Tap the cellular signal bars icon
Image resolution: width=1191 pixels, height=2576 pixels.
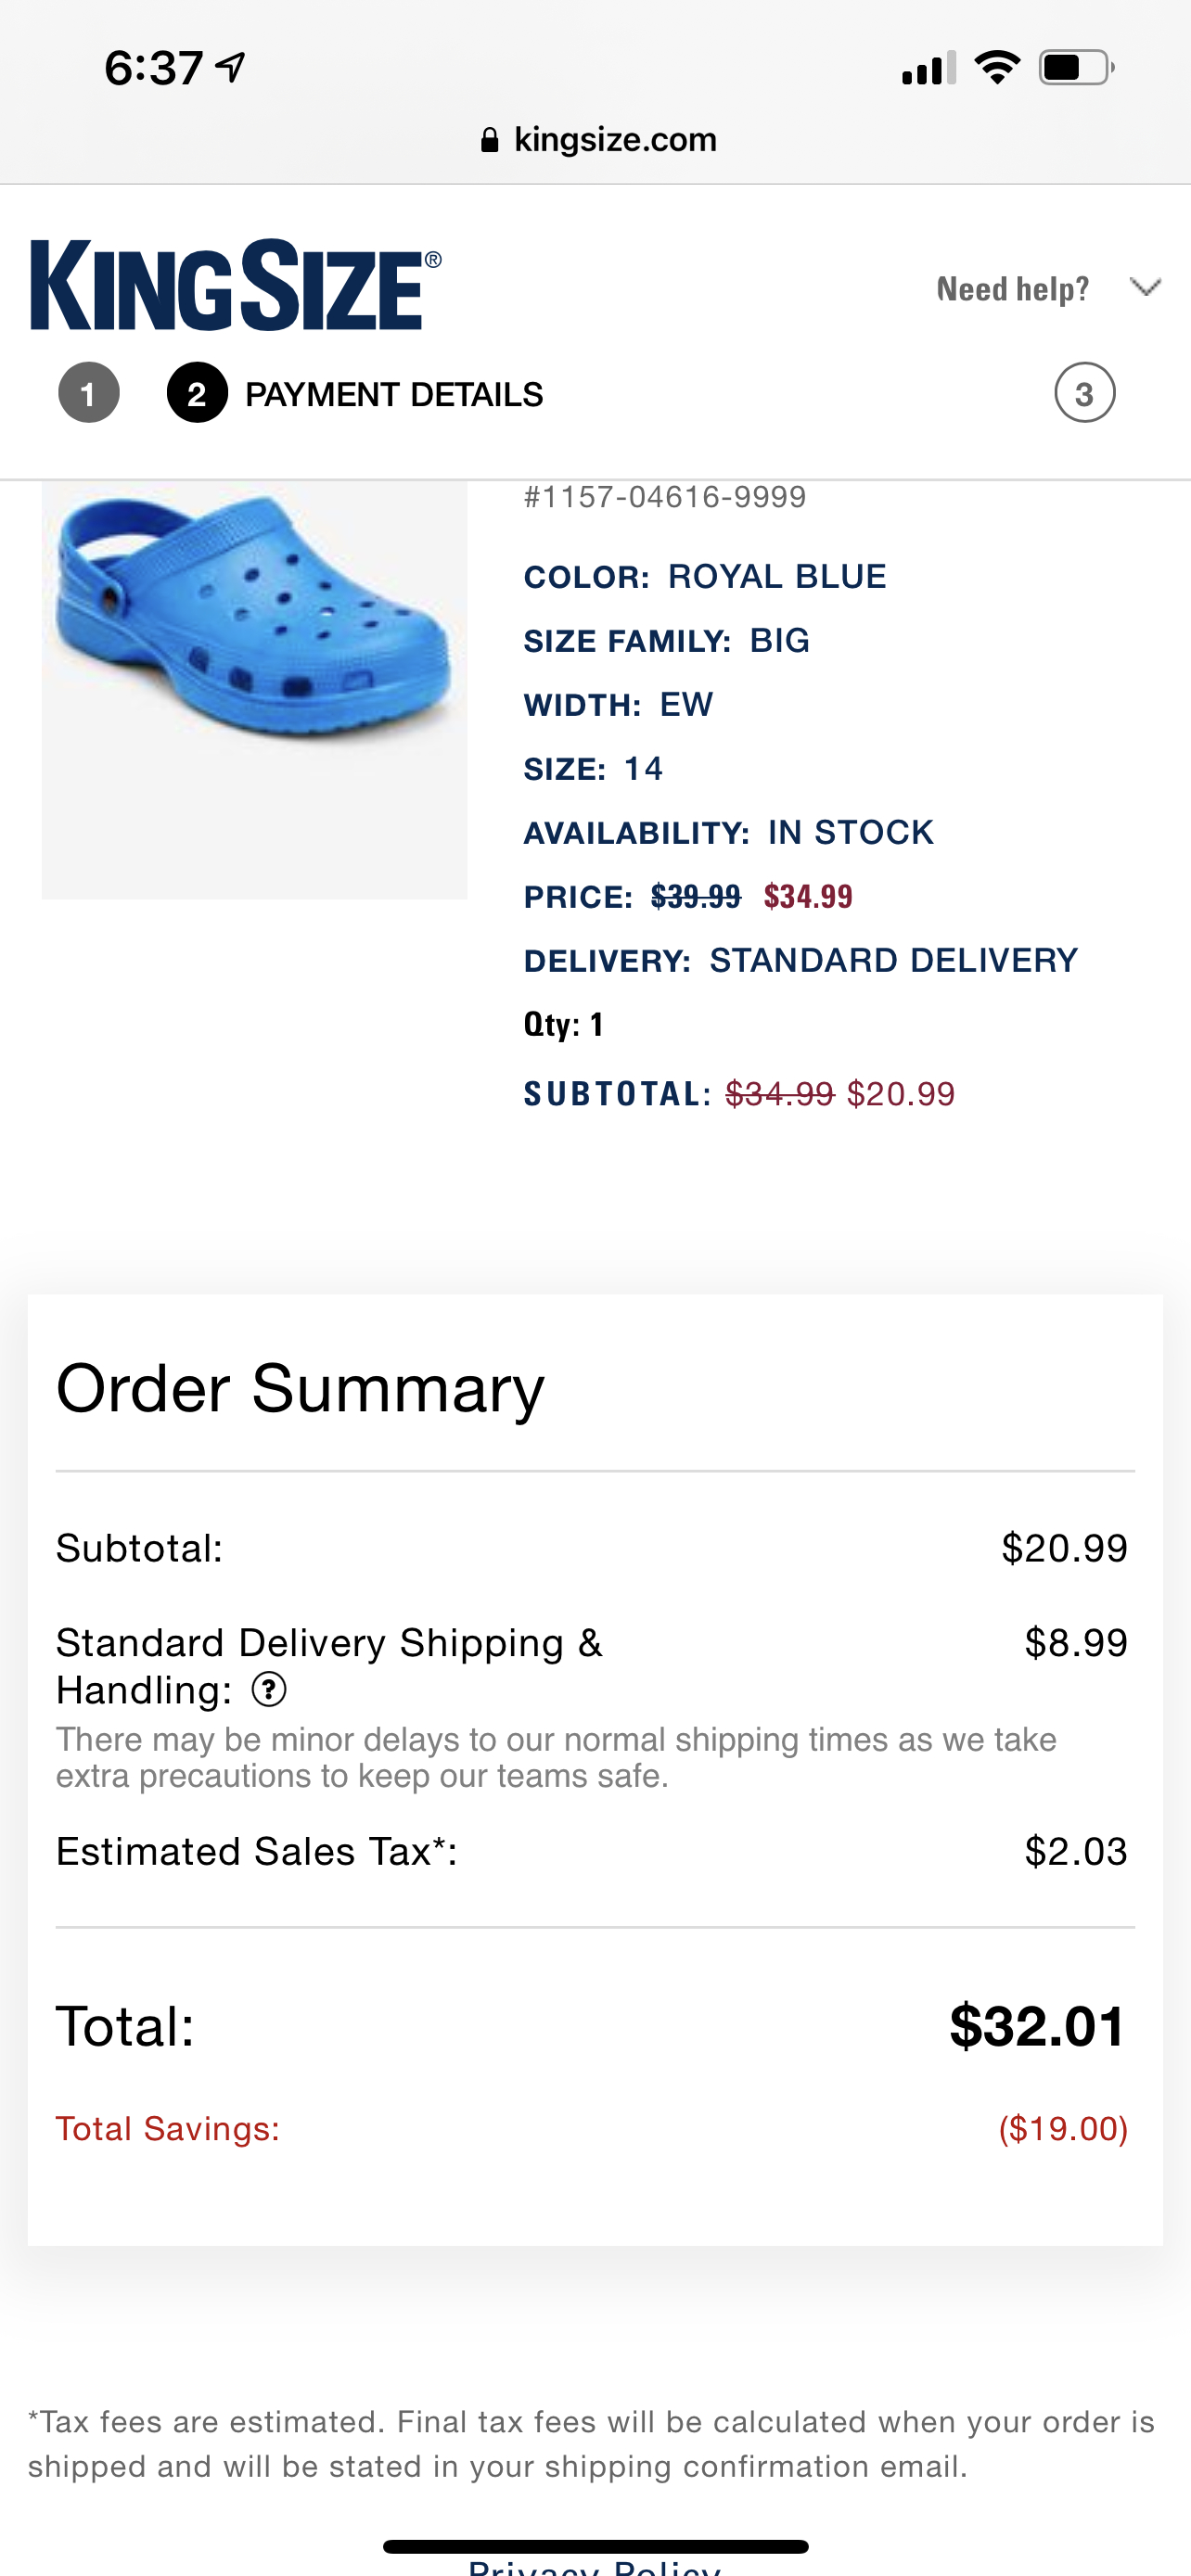click(x=928, y=68)
